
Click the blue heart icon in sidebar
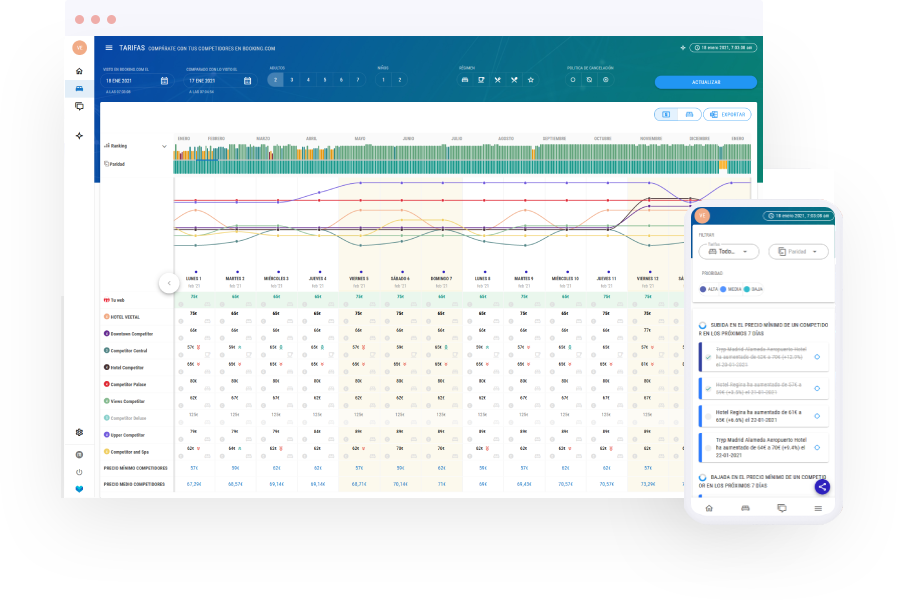79,489
